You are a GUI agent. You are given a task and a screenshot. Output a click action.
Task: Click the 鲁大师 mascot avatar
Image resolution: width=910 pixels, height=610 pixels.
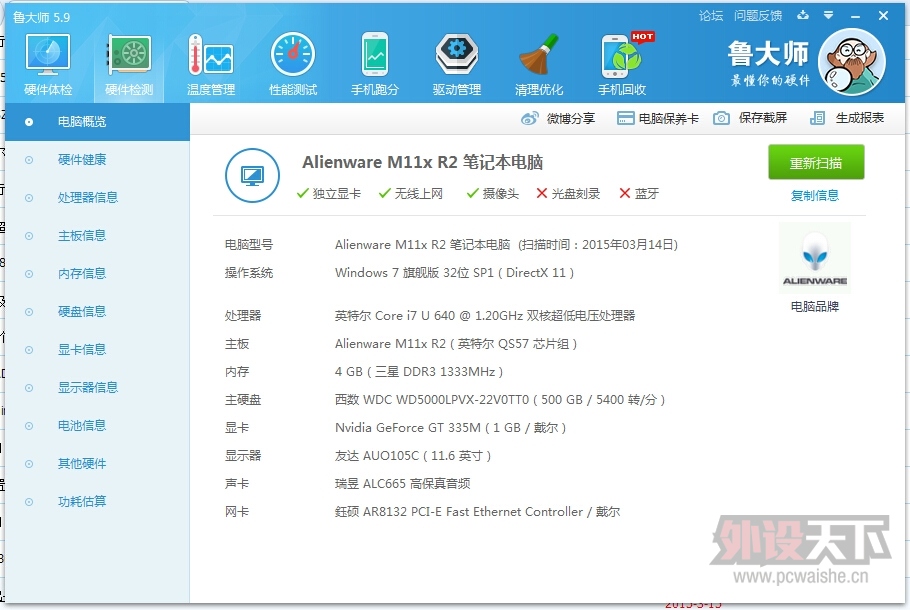pyautogui.click(x=851, y=62)
